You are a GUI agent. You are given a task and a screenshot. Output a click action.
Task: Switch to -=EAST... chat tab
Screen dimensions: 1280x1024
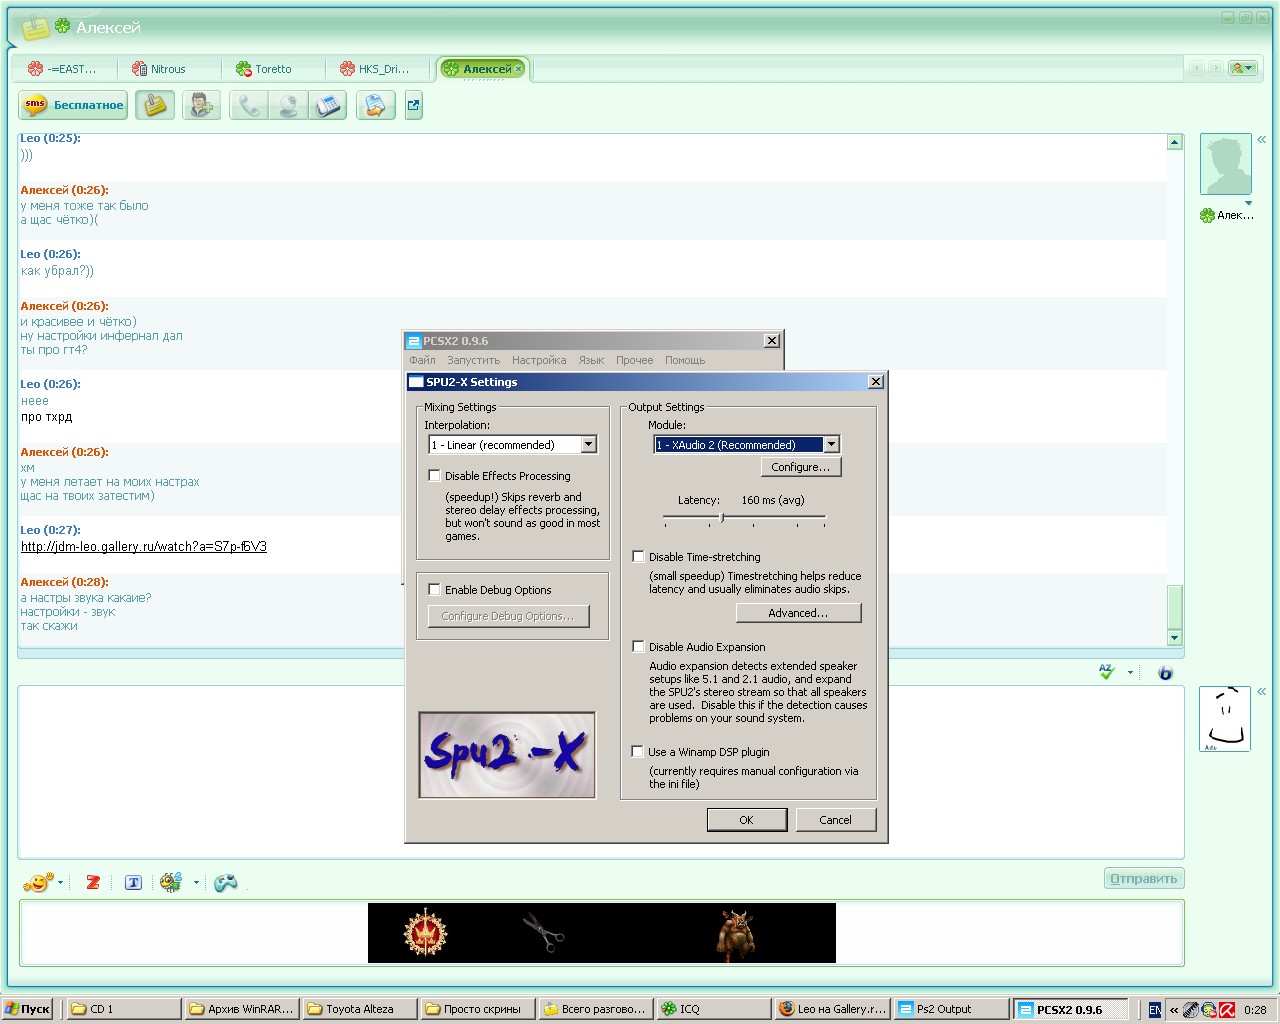tap(63, 69)
